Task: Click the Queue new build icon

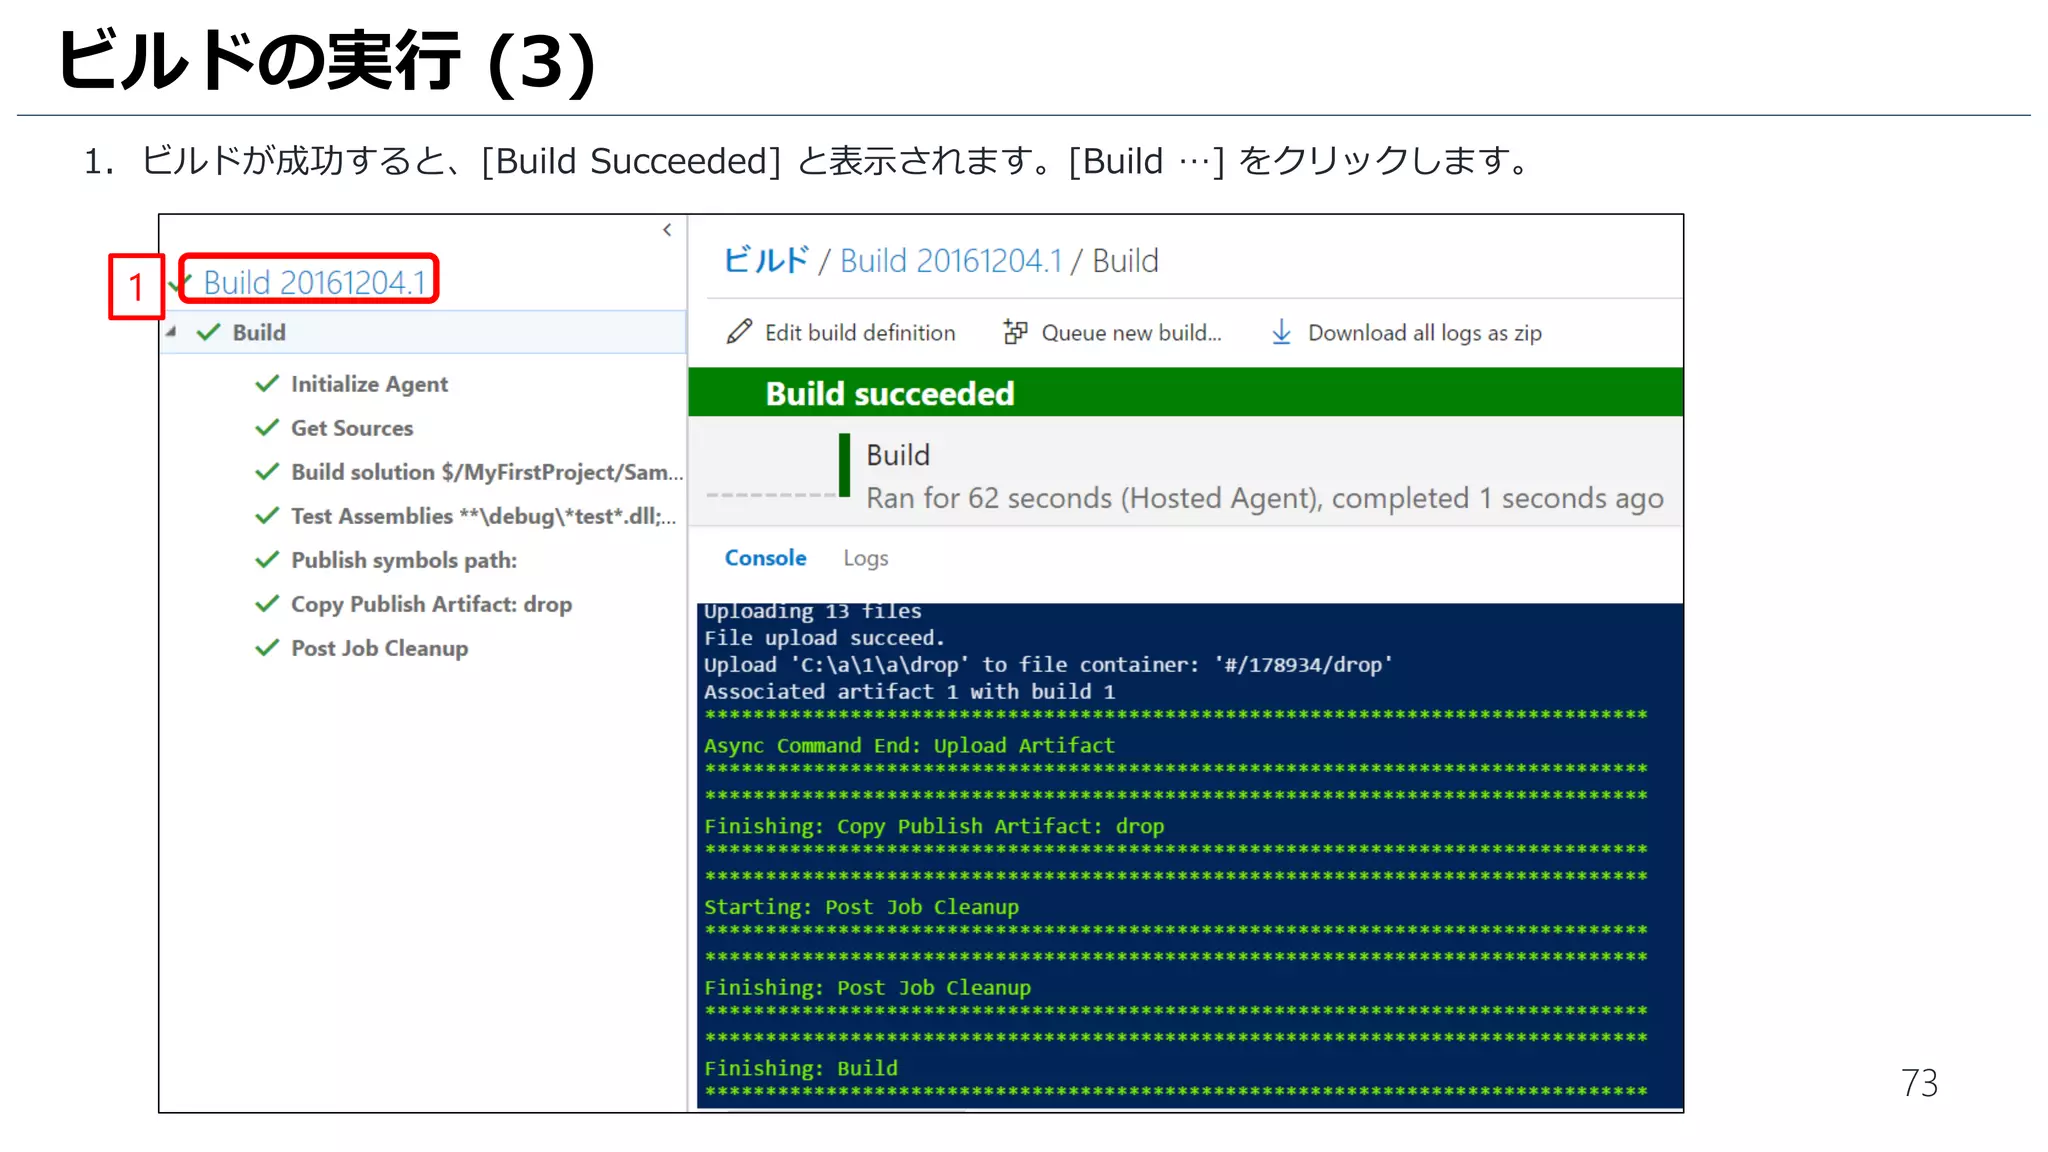Action: 1015,332
